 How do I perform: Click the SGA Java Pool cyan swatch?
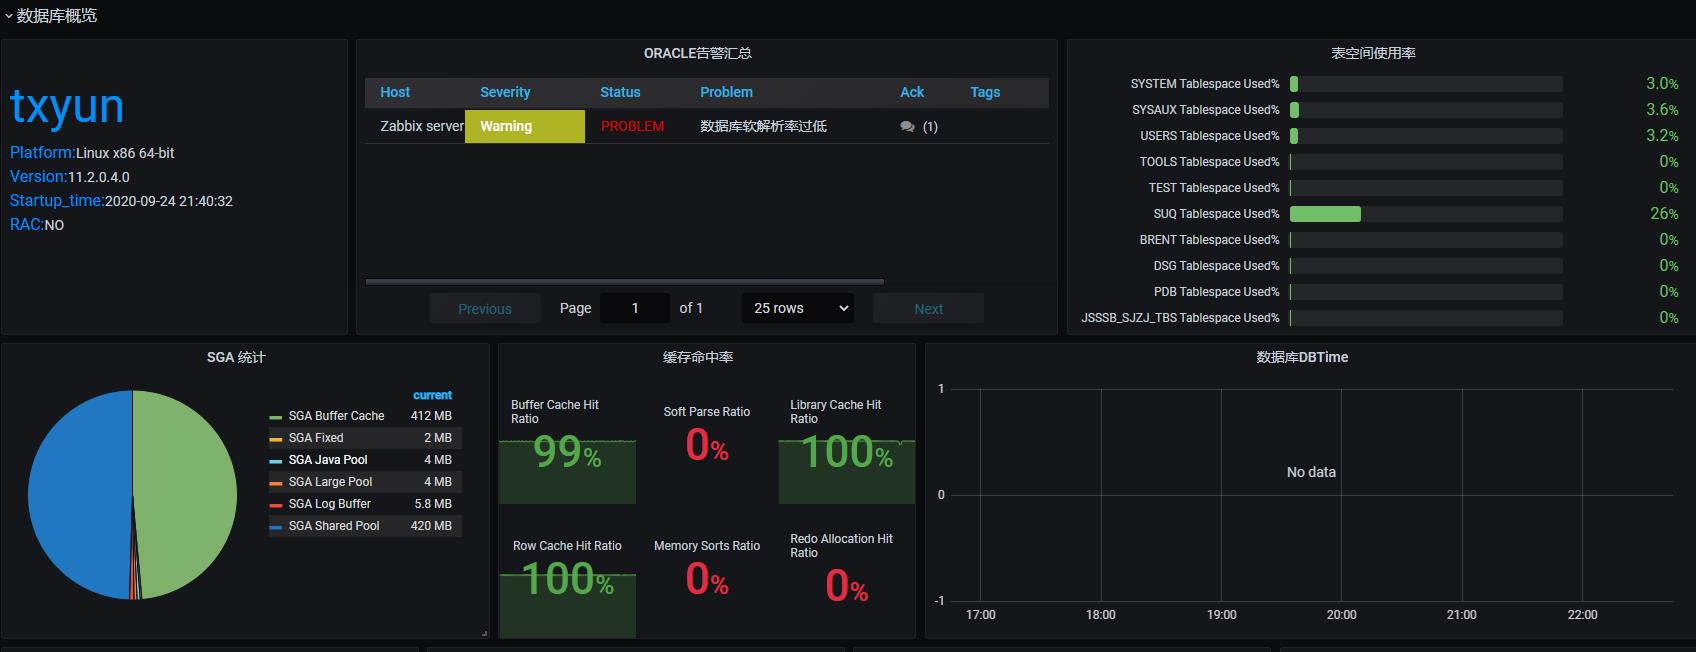tap(276, 461)
